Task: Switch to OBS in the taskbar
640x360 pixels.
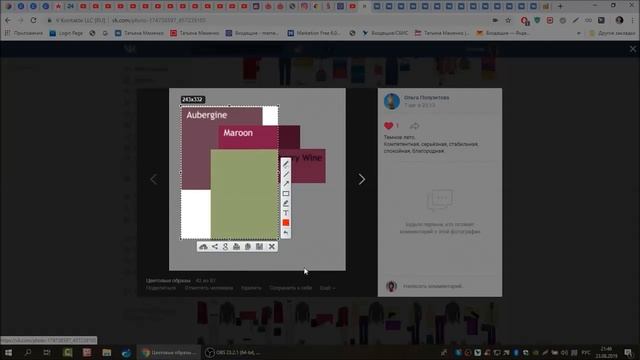Action: click(x=233, y=352)
